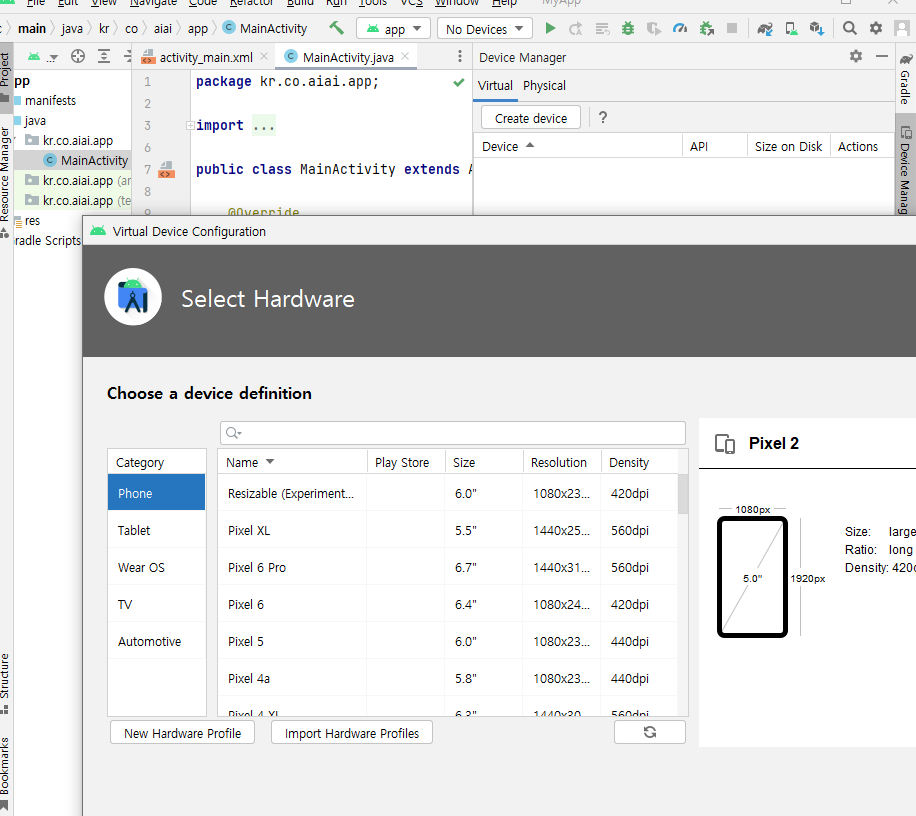Select the TV category
The width and height of the screenshot is (916, 816).
coord(157,604)
